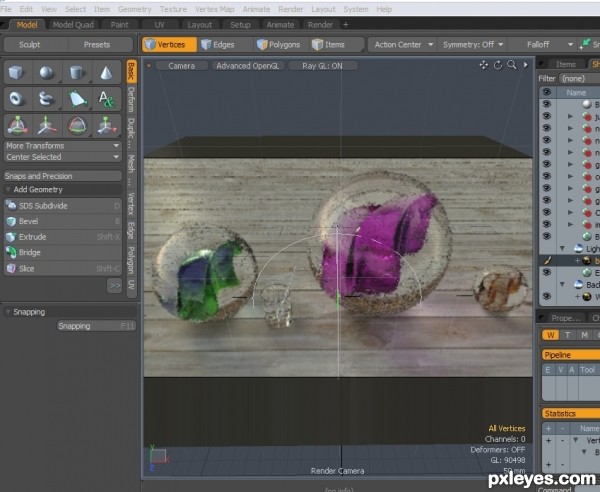The width and height of the screenshot is (600, 492).
Task: Click the snapping icon beside Falloff
Action: click(x=585, y=44)
